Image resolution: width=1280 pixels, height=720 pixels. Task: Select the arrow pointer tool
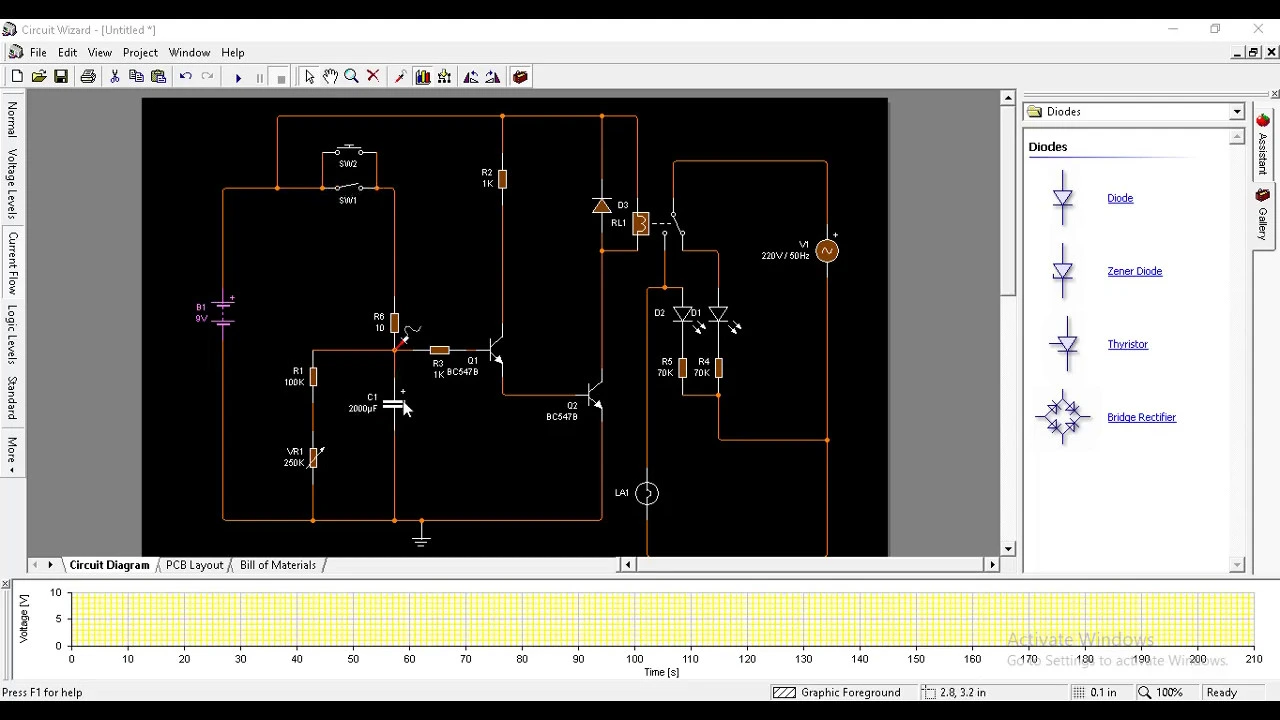(309, 77)
